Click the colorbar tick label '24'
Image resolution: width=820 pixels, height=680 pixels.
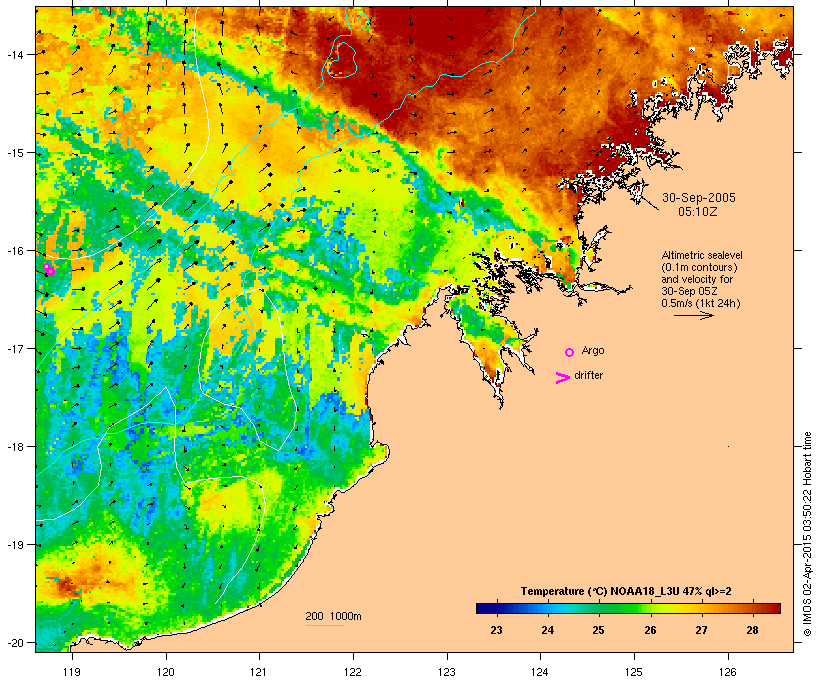point(548,630)
